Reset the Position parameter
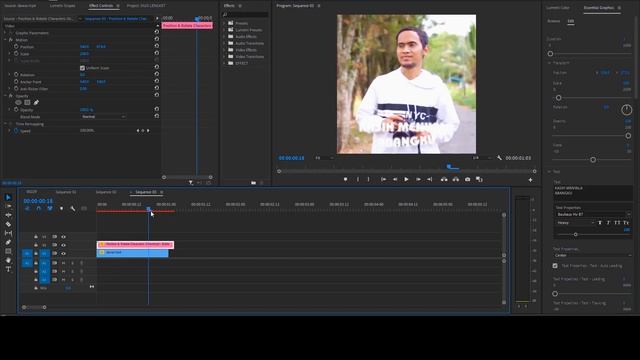 (157, 46)
